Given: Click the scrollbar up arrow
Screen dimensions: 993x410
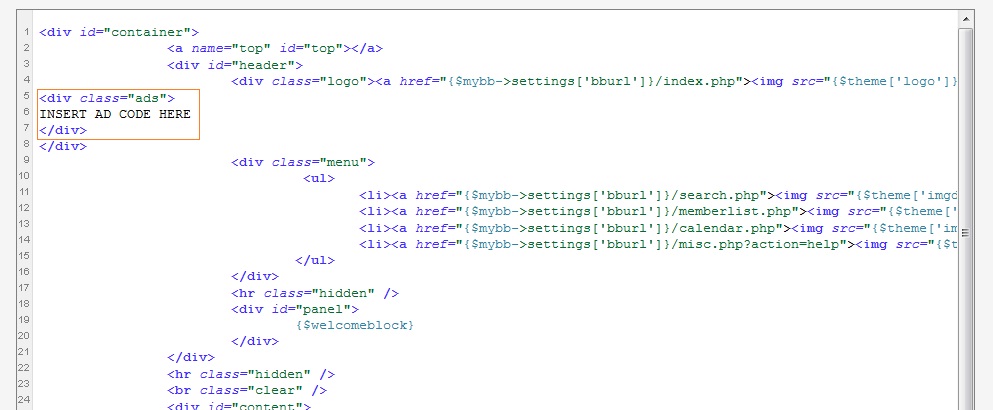Looking at the screenshot, I should 966,18.
